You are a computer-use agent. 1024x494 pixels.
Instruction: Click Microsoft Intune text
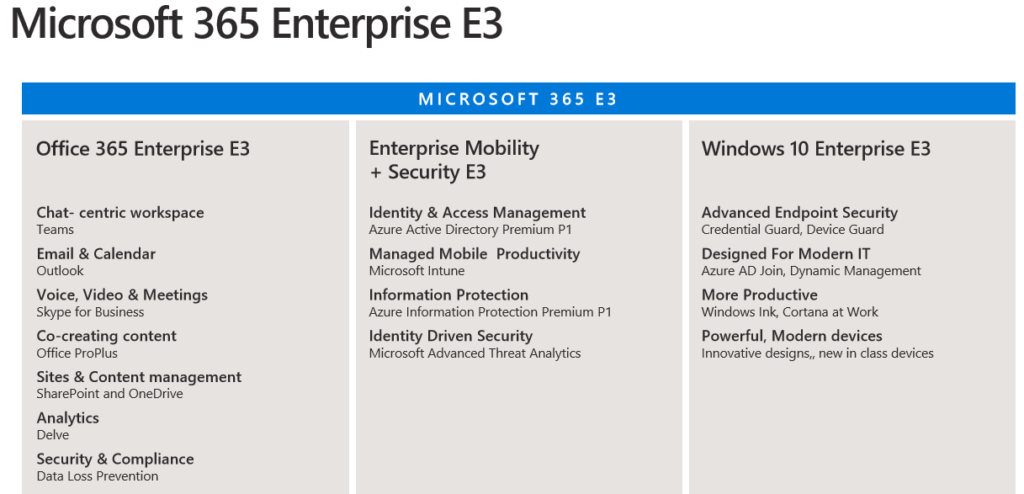[x=417, y=271]
